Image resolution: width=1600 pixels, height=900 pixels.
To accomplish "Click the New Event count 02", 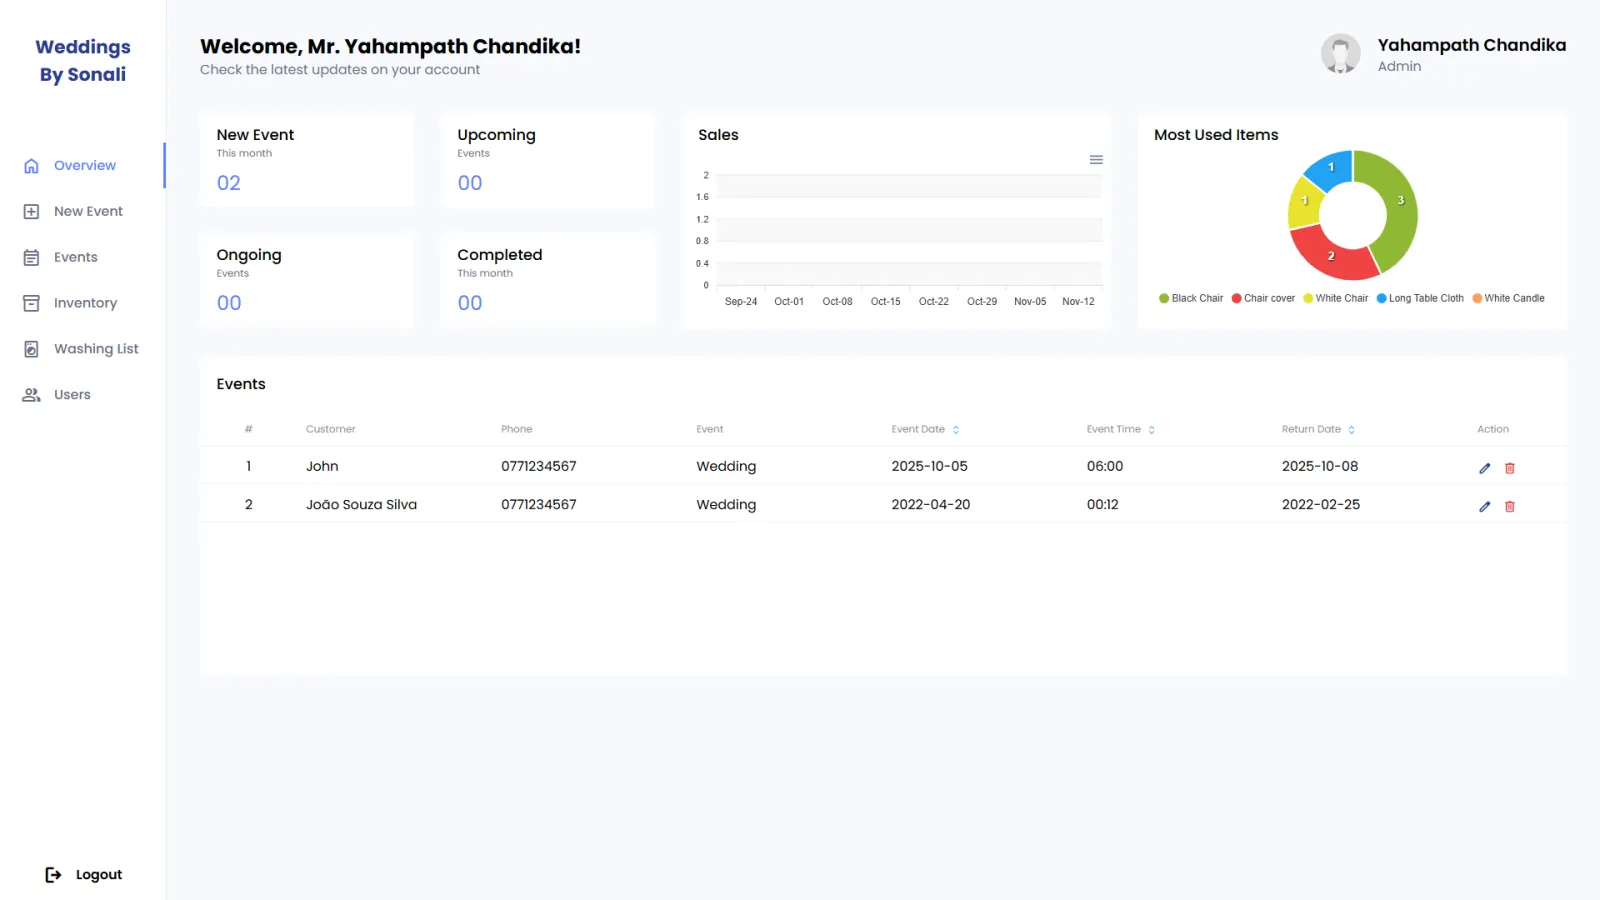I will pos(229,183).
